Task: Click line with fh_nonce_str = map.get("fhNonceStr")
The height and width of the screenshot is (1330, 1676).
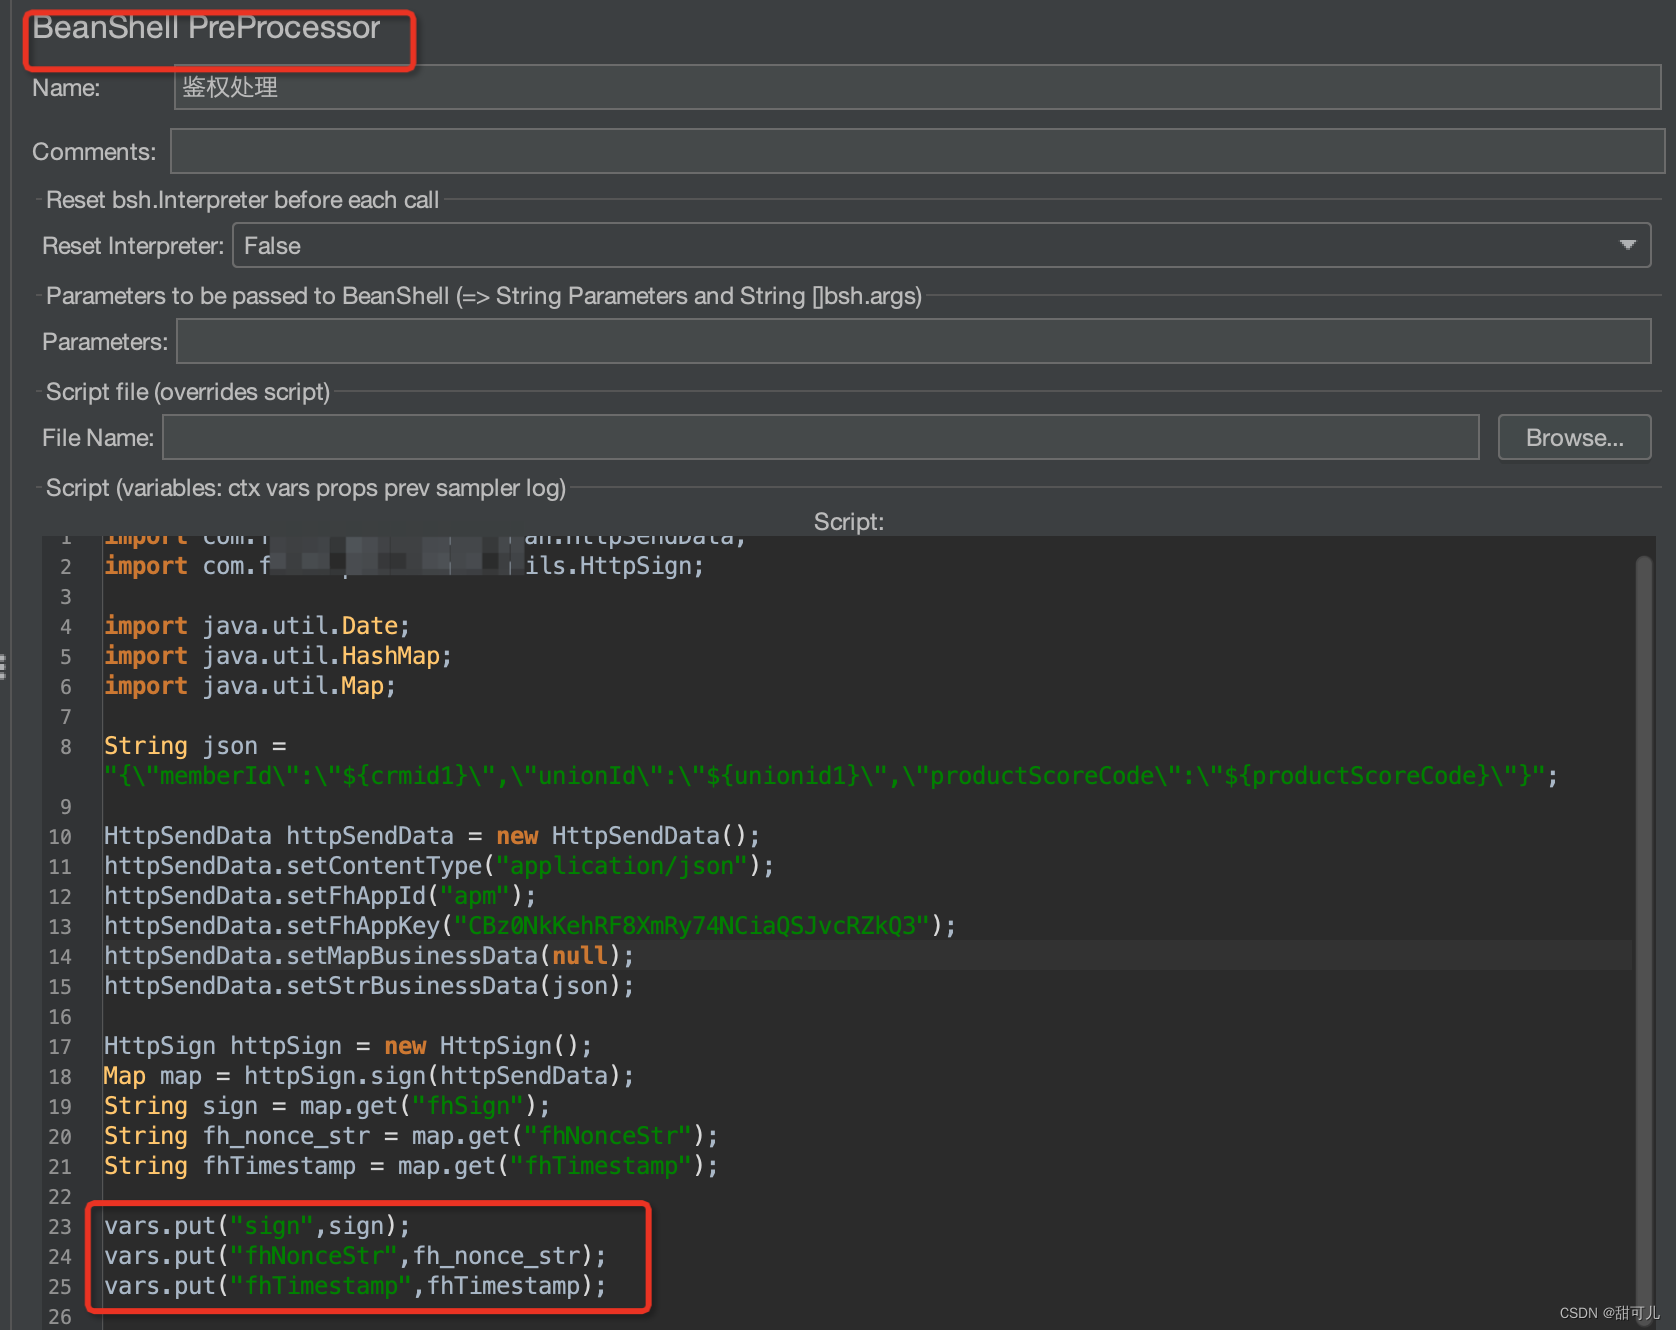Action: tap(411, 1136)
